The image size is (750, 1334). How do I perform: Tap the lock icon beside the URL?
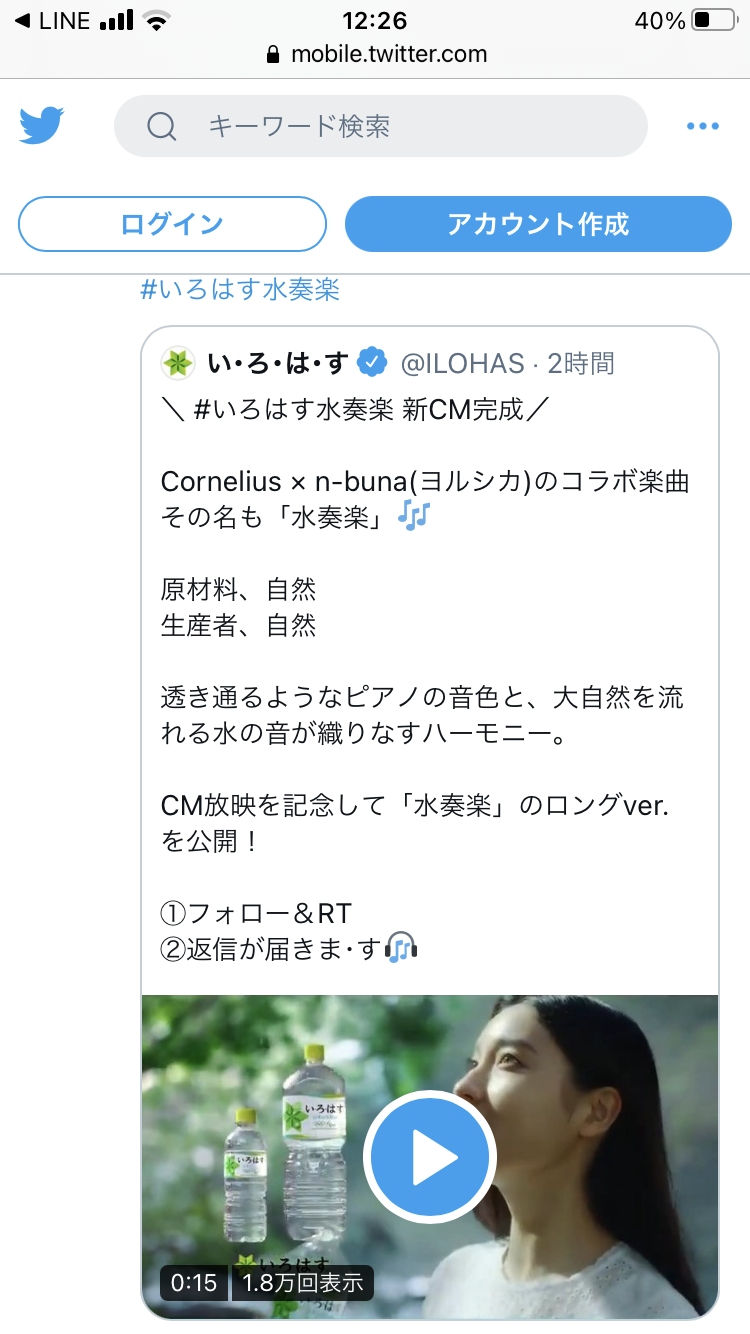point(273,55)
